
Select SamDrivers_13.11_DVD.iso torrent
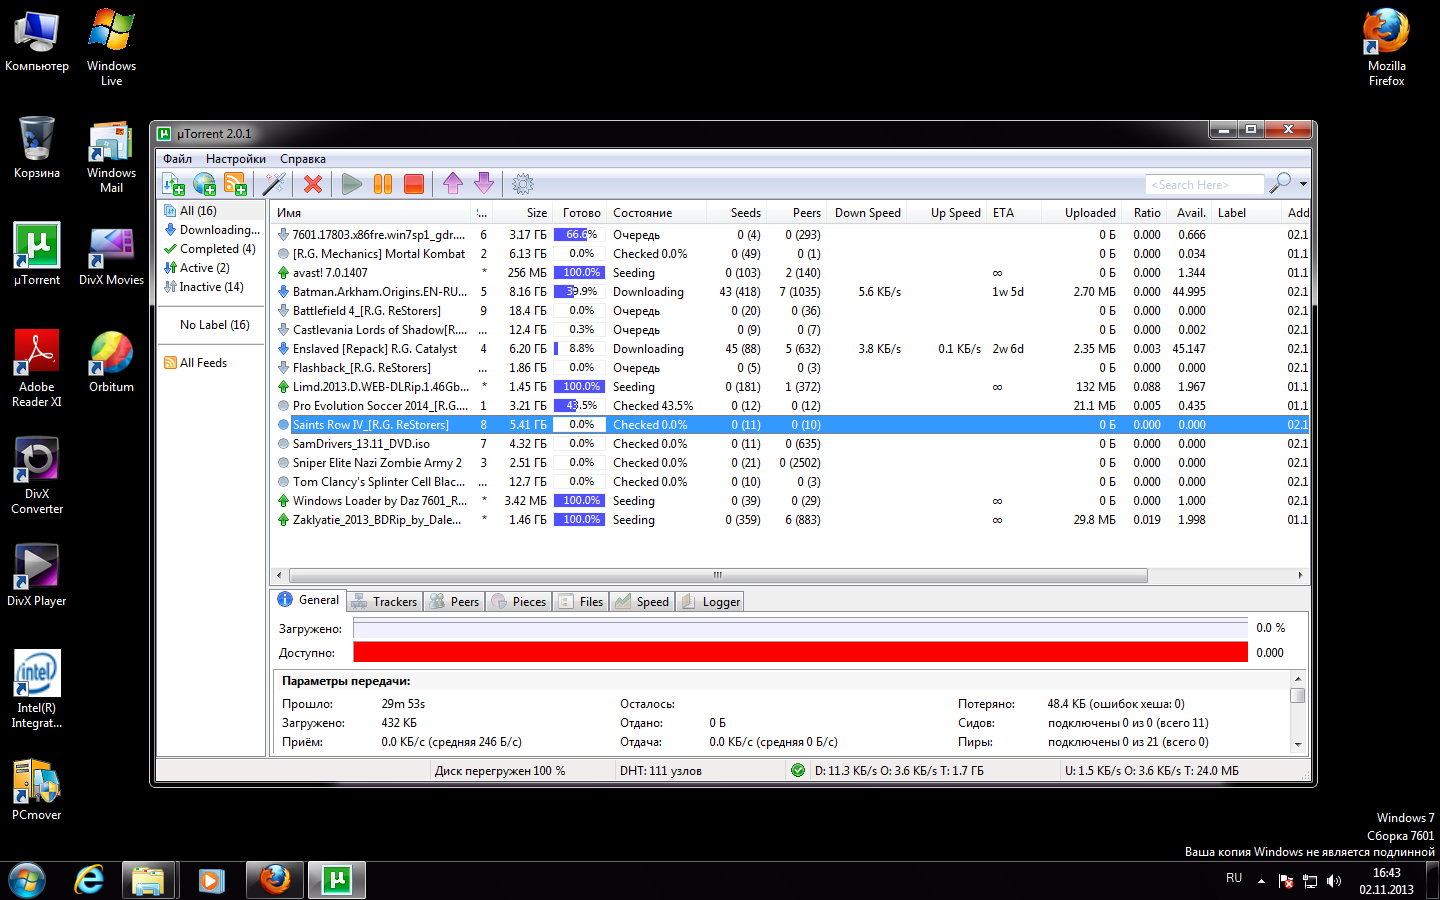[790, 444]
